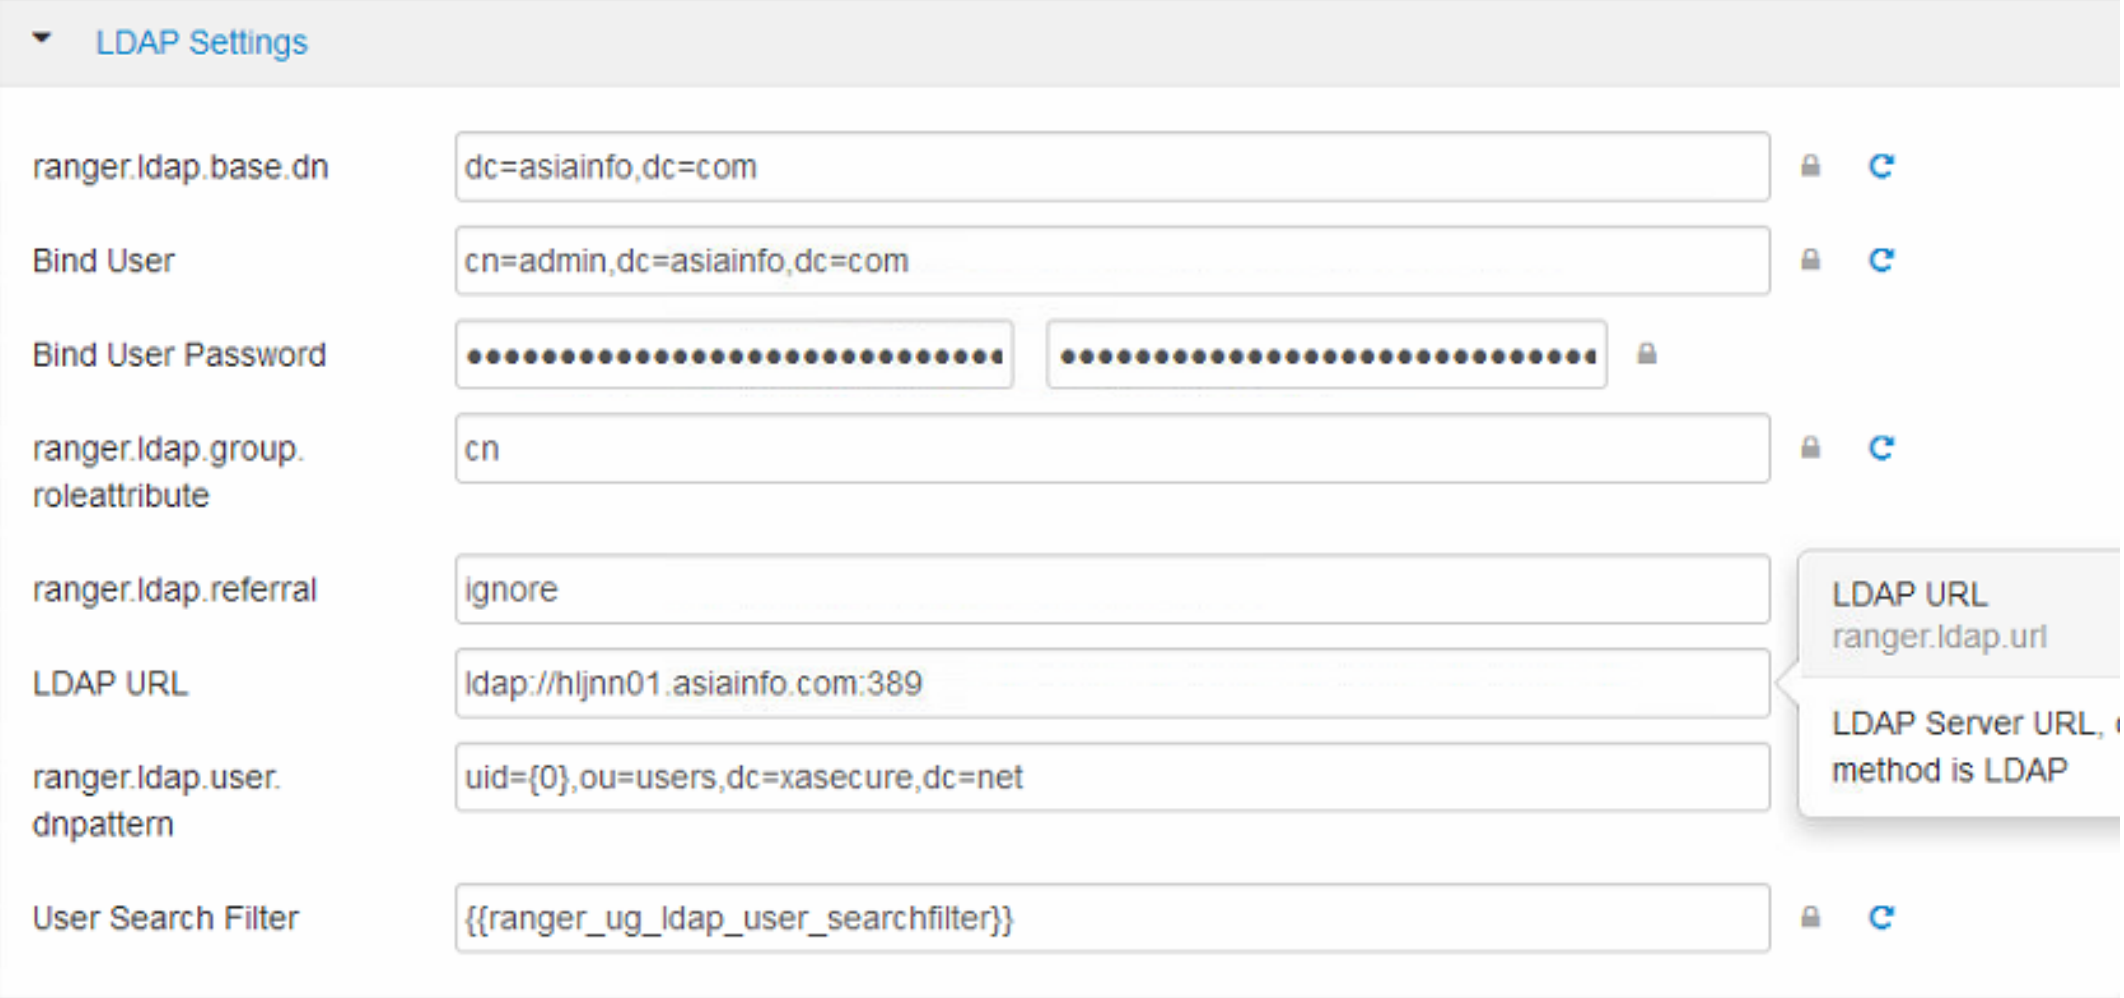Focus the roleattribute field containing cn

(x=1112, y=448)
